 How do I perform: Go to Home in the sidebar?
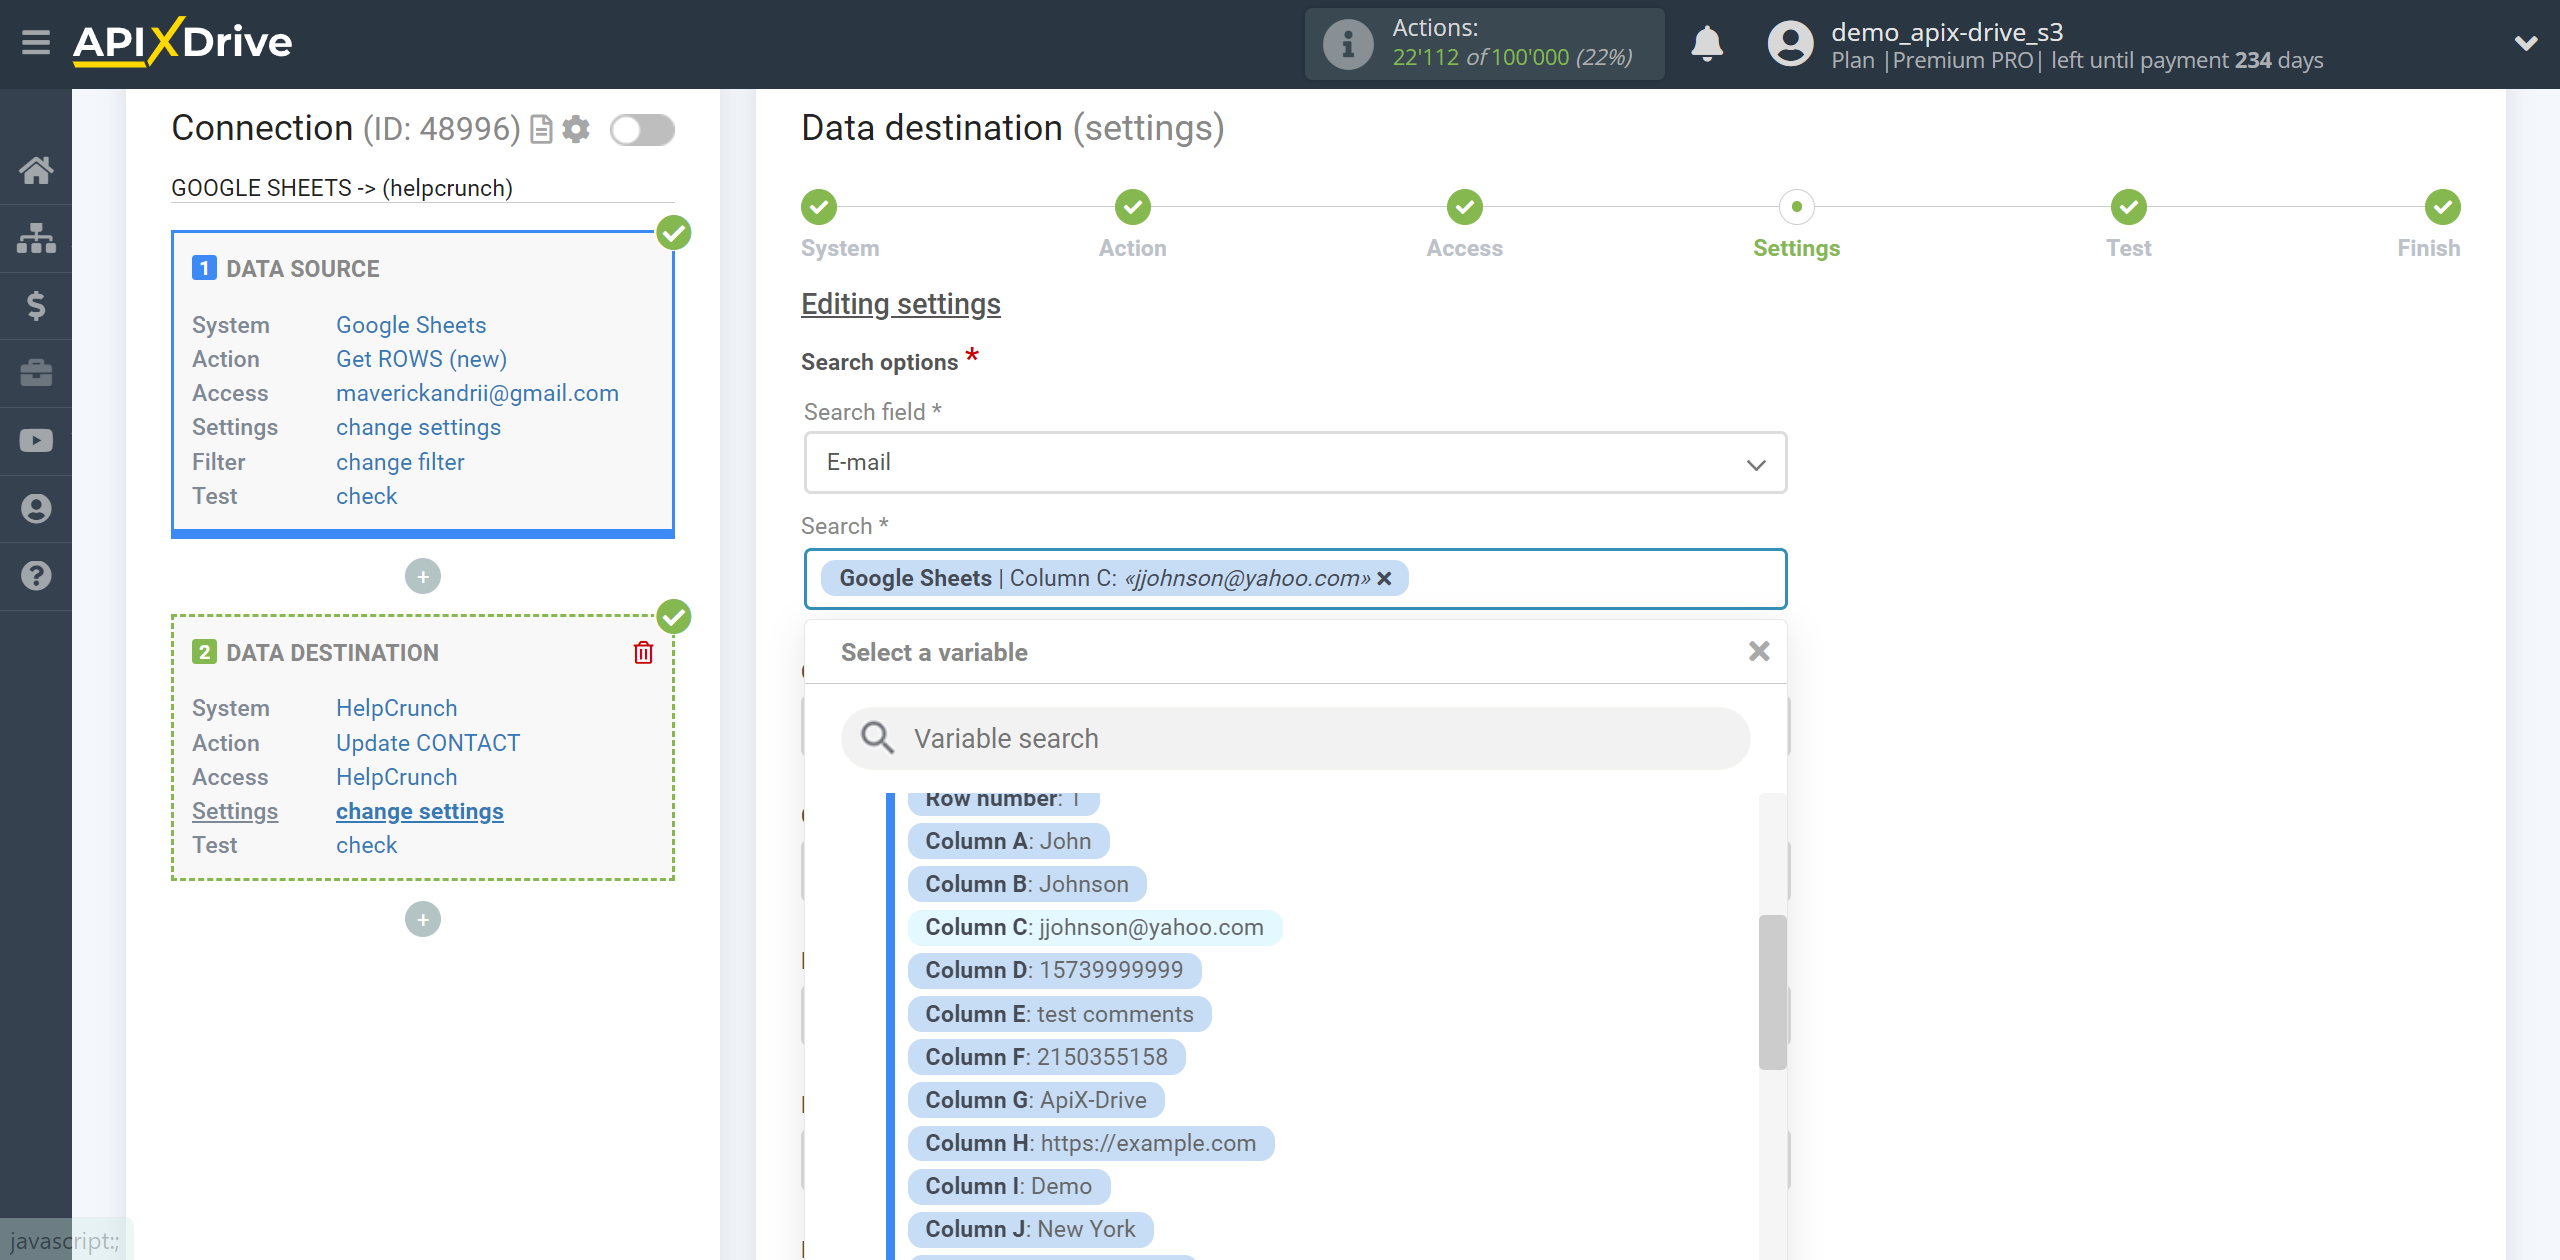click(36, 170)
